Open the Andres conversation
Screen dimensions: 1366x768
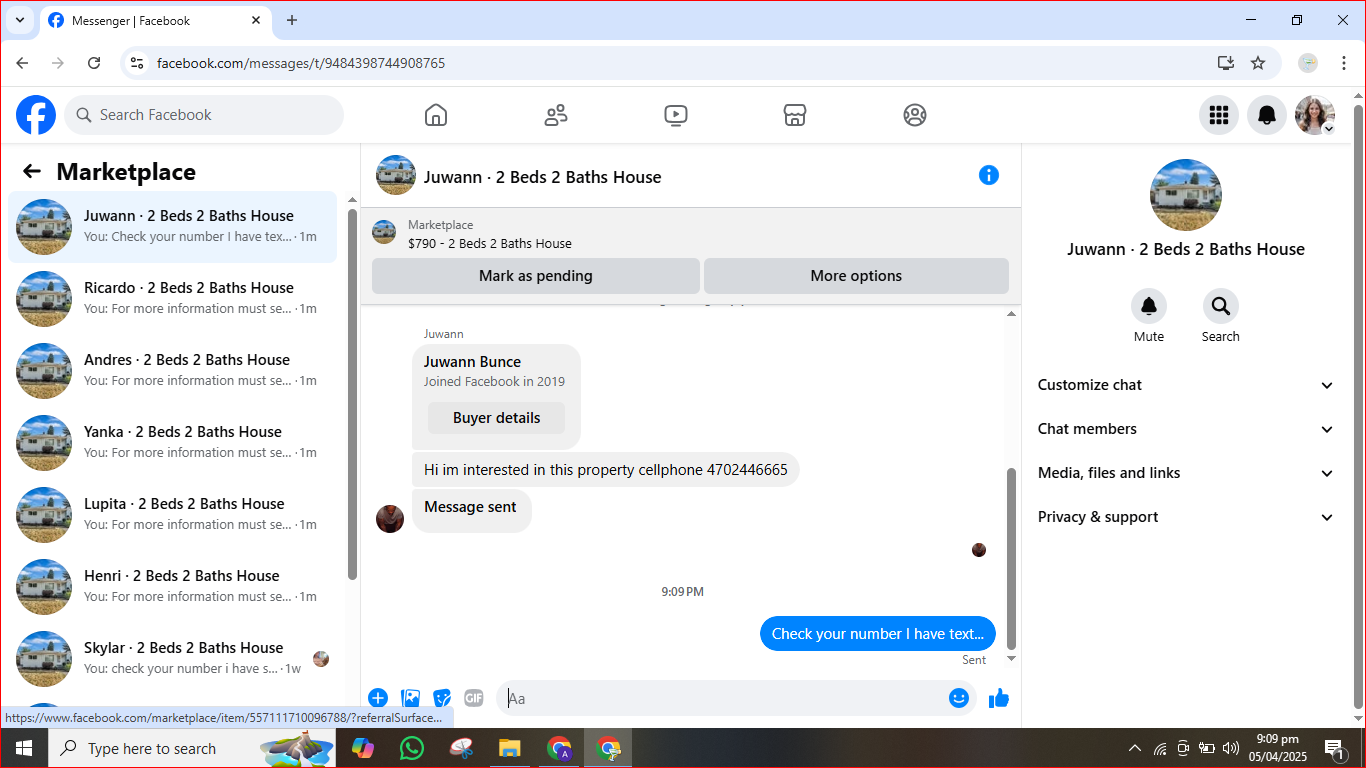[x=173, y=371]
